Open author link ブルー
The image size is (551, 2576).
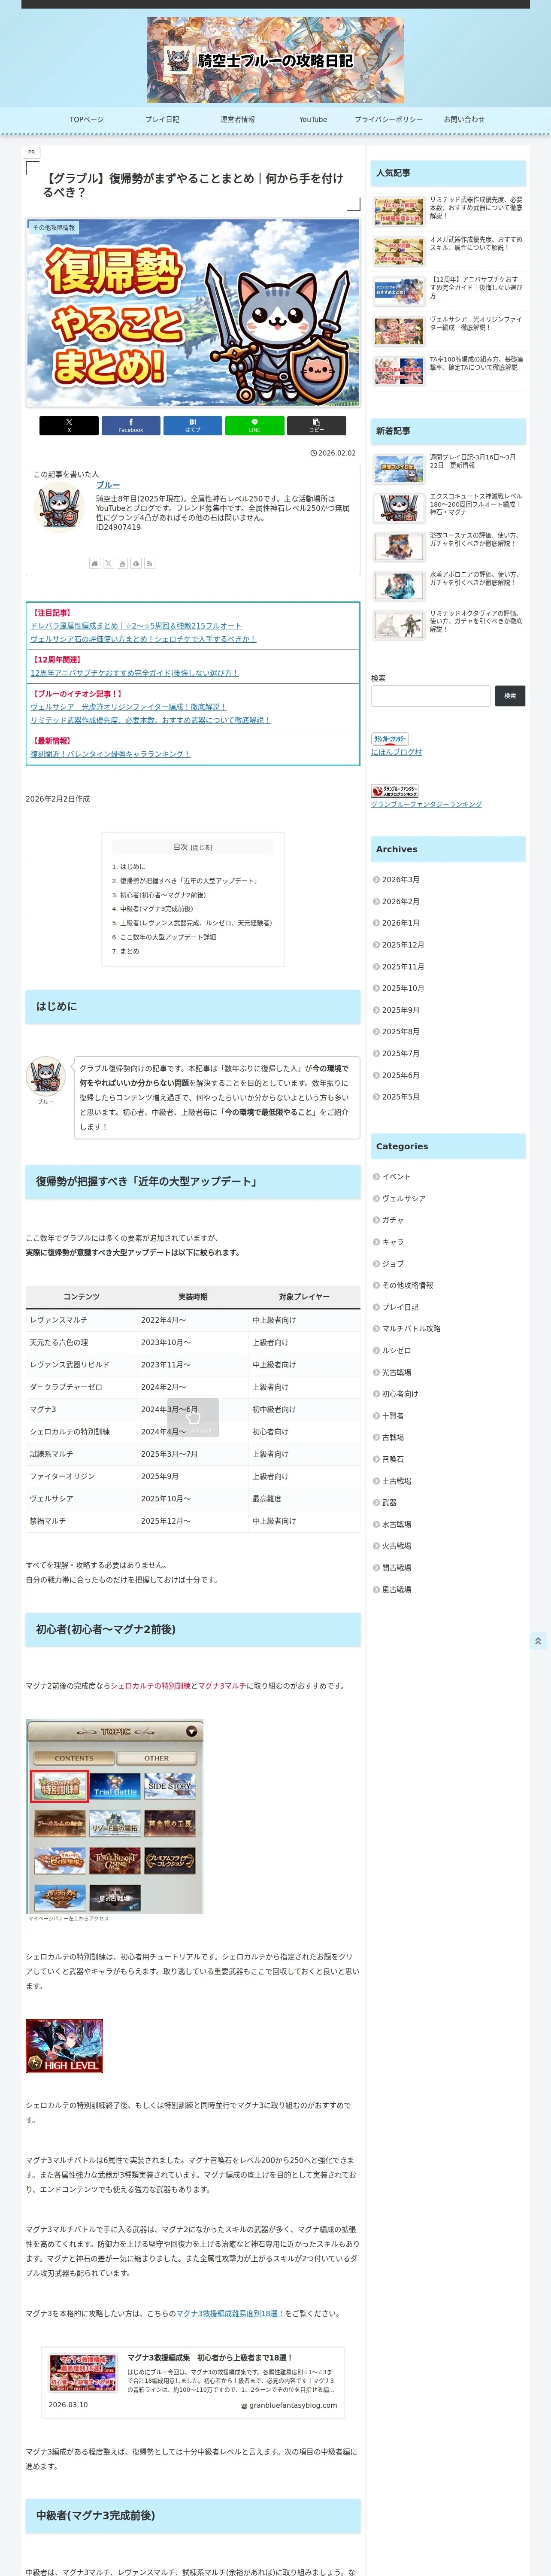[x=108, y=485]
